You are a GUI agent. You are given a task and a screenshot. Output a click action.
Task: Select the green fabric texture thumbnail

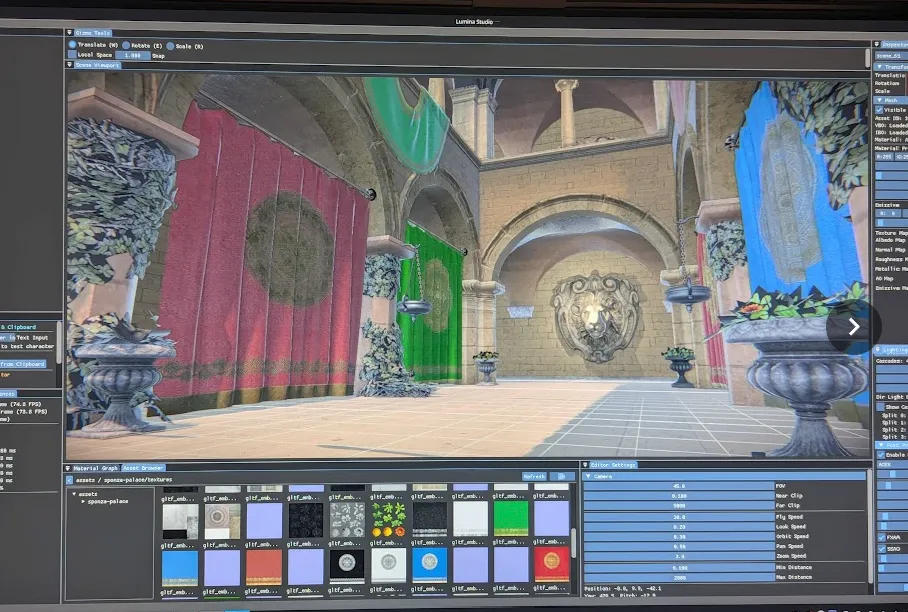point(511,518)
